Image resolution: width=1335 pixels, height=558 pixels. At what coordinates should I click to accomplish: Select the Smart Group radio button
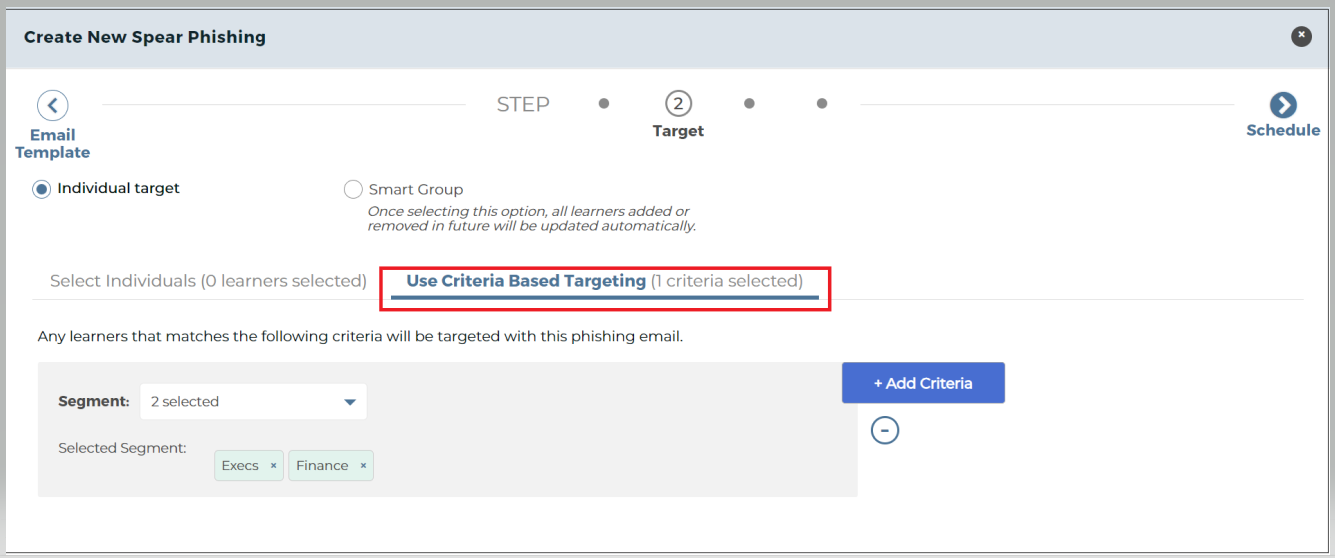(x=353, y=189)
